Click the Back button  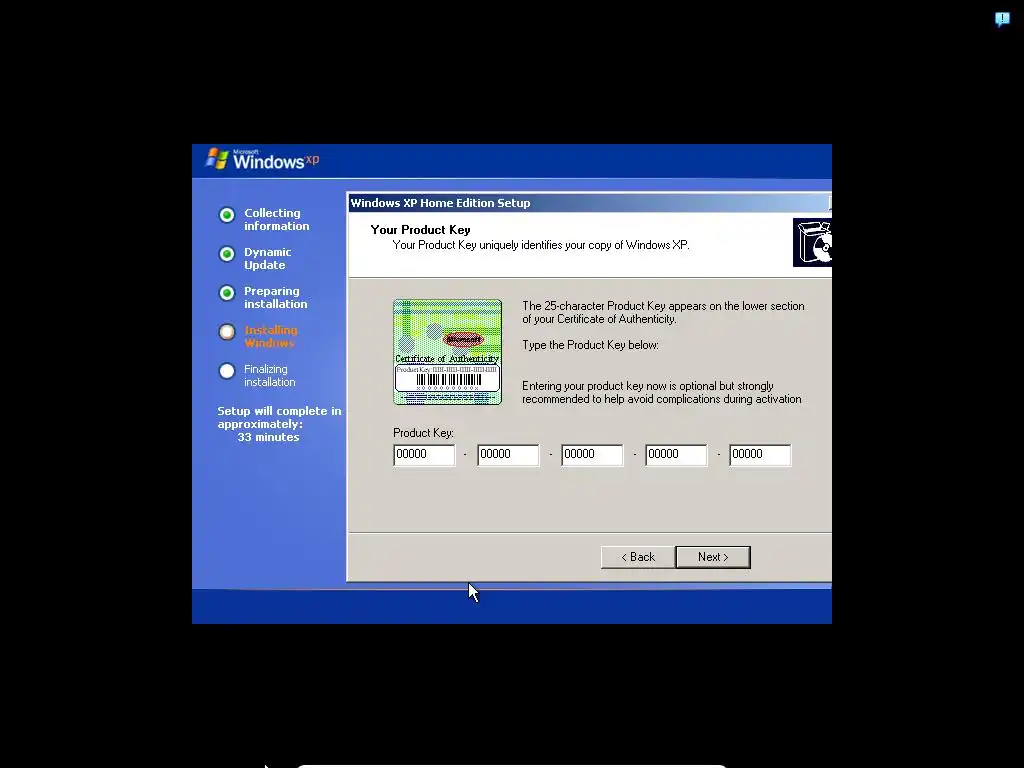637,557
